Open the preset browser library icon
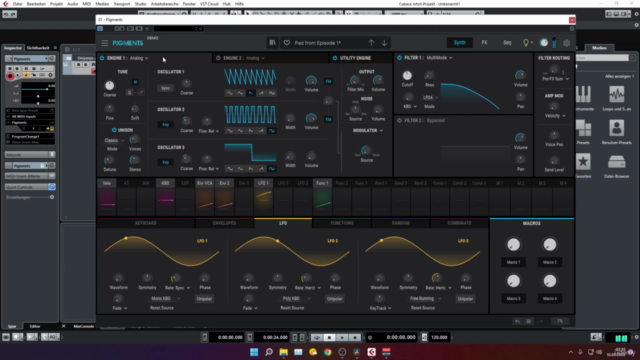 (x=272, y=42)
